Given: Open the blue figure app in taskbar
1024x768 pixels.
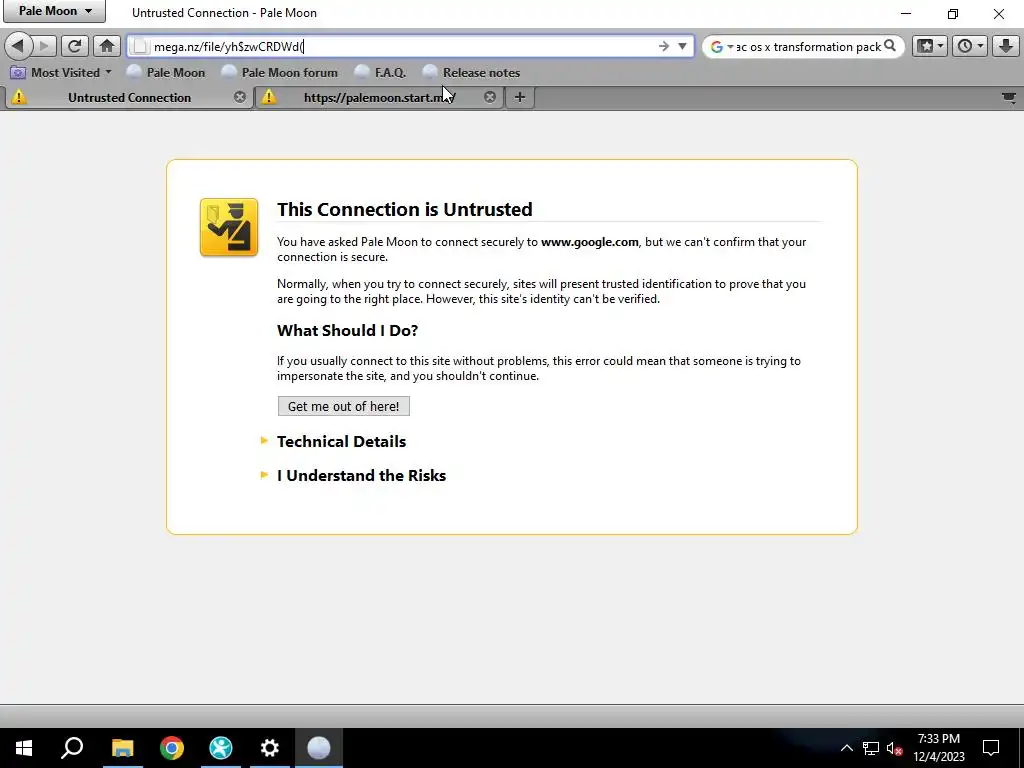Looking at the screenshot, I should (x=221, y=748).
